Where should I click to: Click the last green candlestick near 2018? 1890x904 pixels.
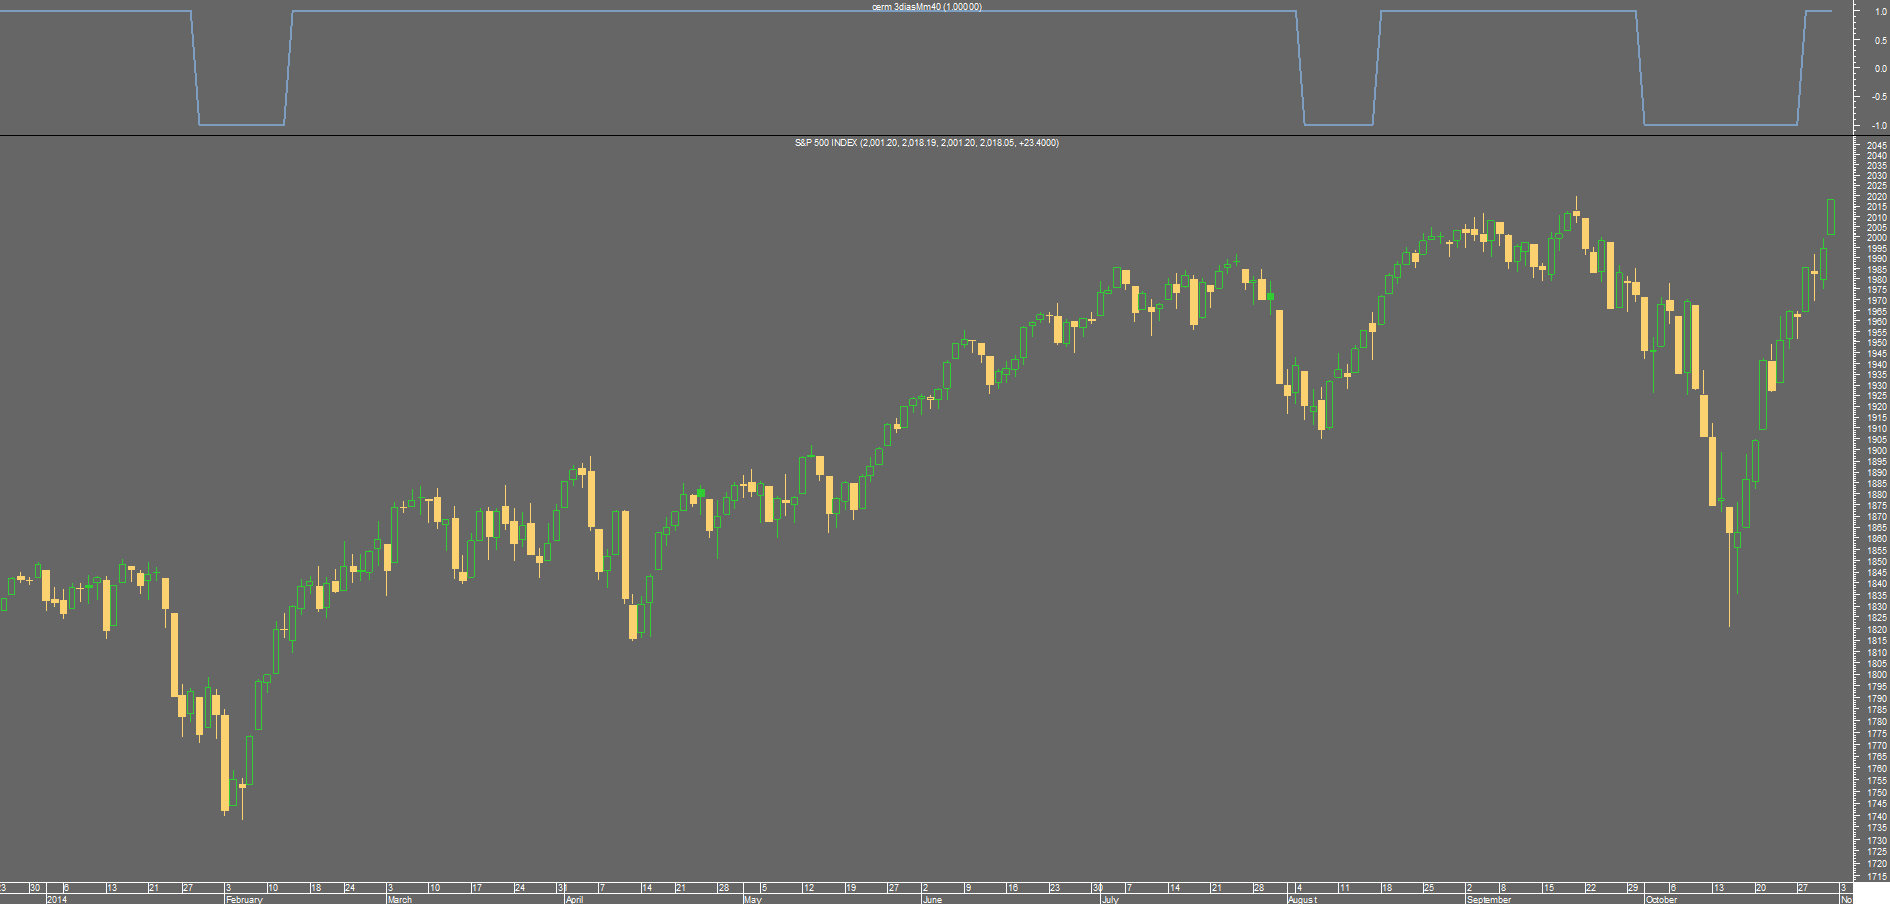coord(1831,217)
